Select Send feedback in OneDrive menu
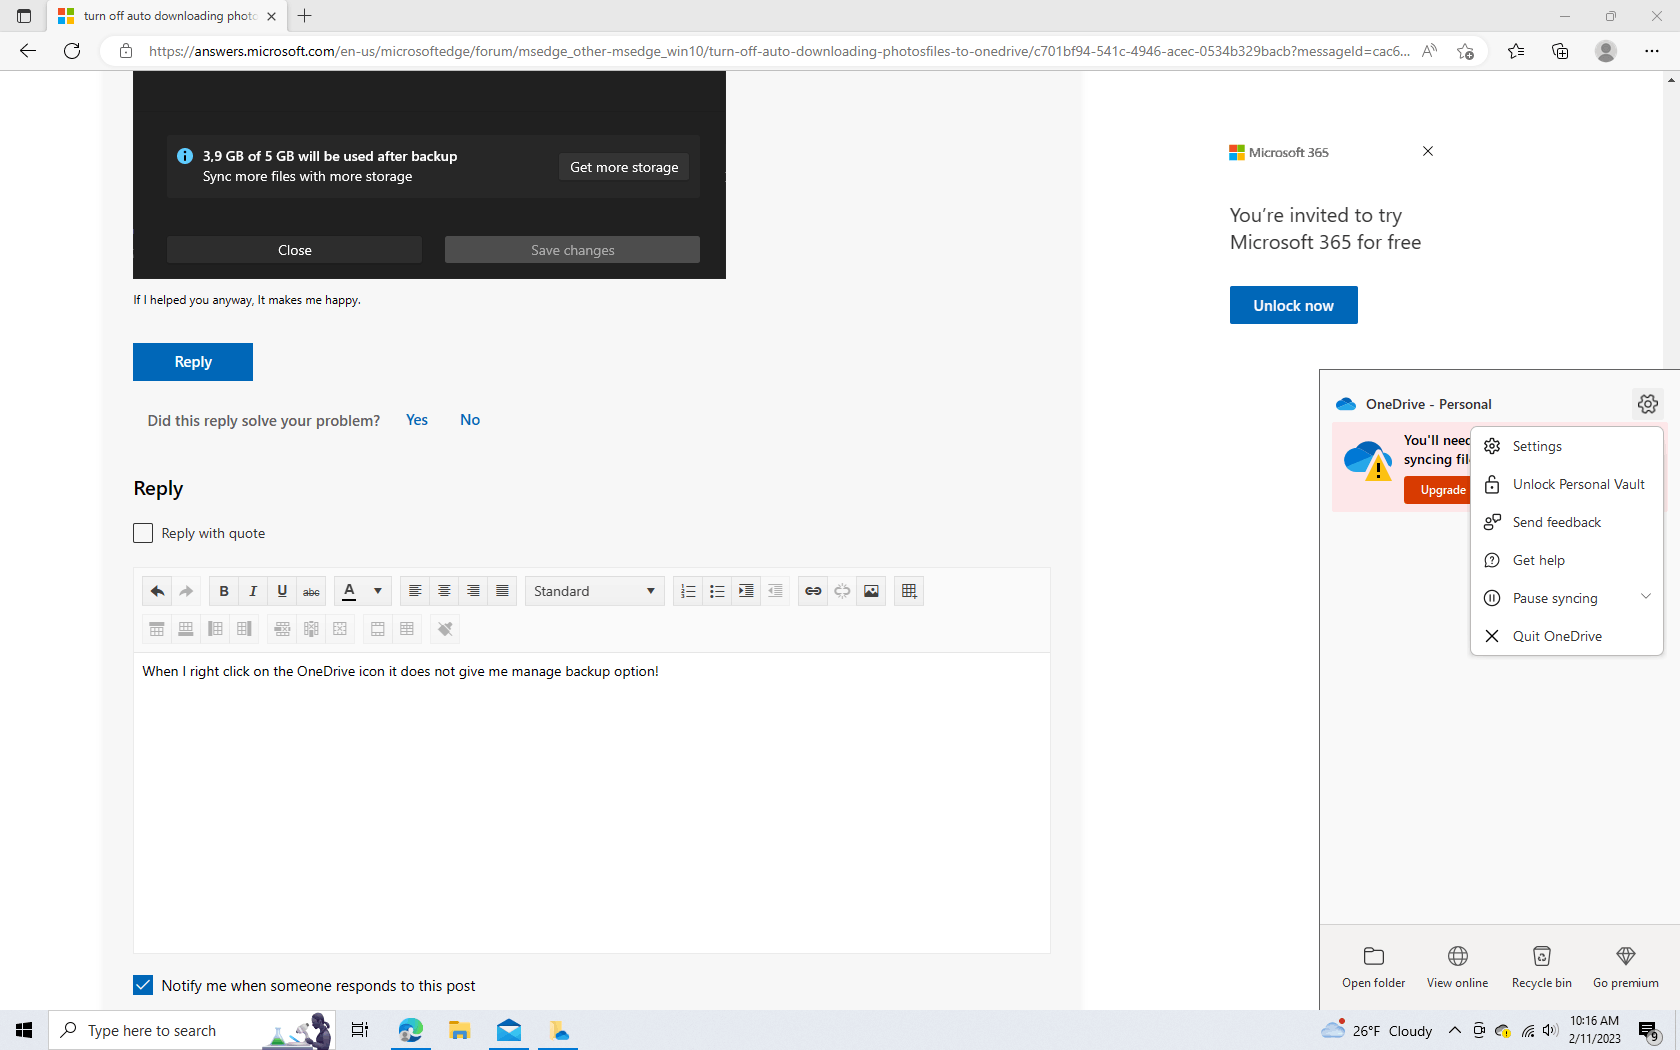 (1567, 522)
